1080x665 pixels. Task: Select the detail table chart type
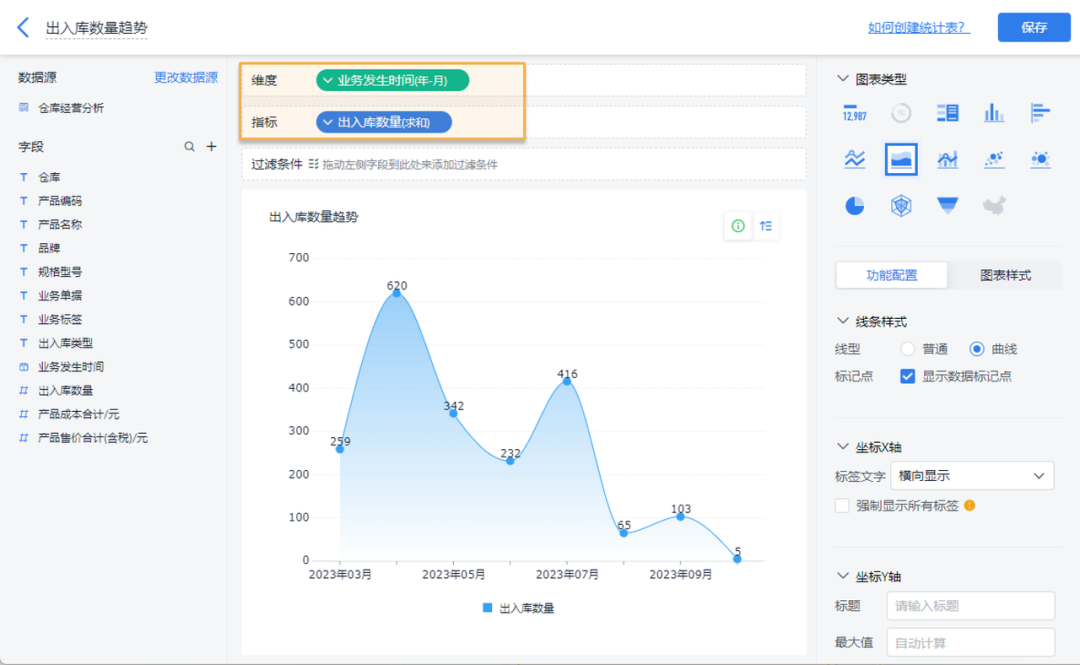947,113
